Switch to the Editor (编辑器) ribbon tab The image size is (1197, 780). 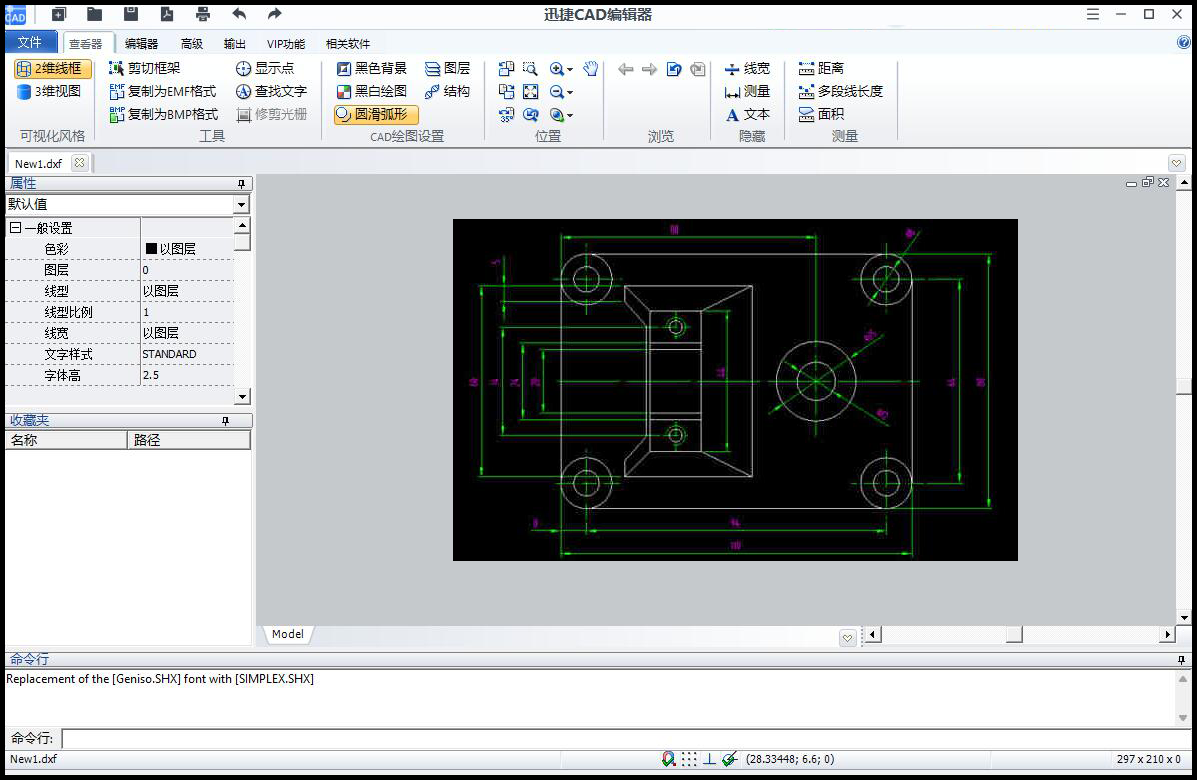point(141,44)
